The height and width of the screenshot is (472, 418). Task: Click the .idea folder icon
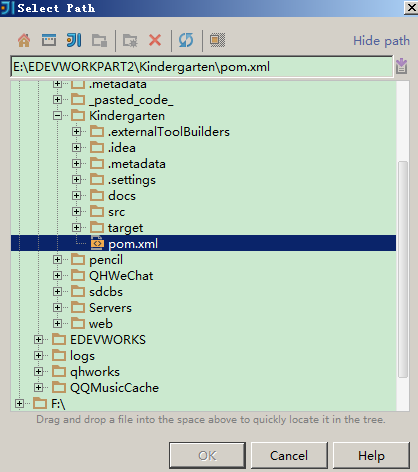(97, 147)
